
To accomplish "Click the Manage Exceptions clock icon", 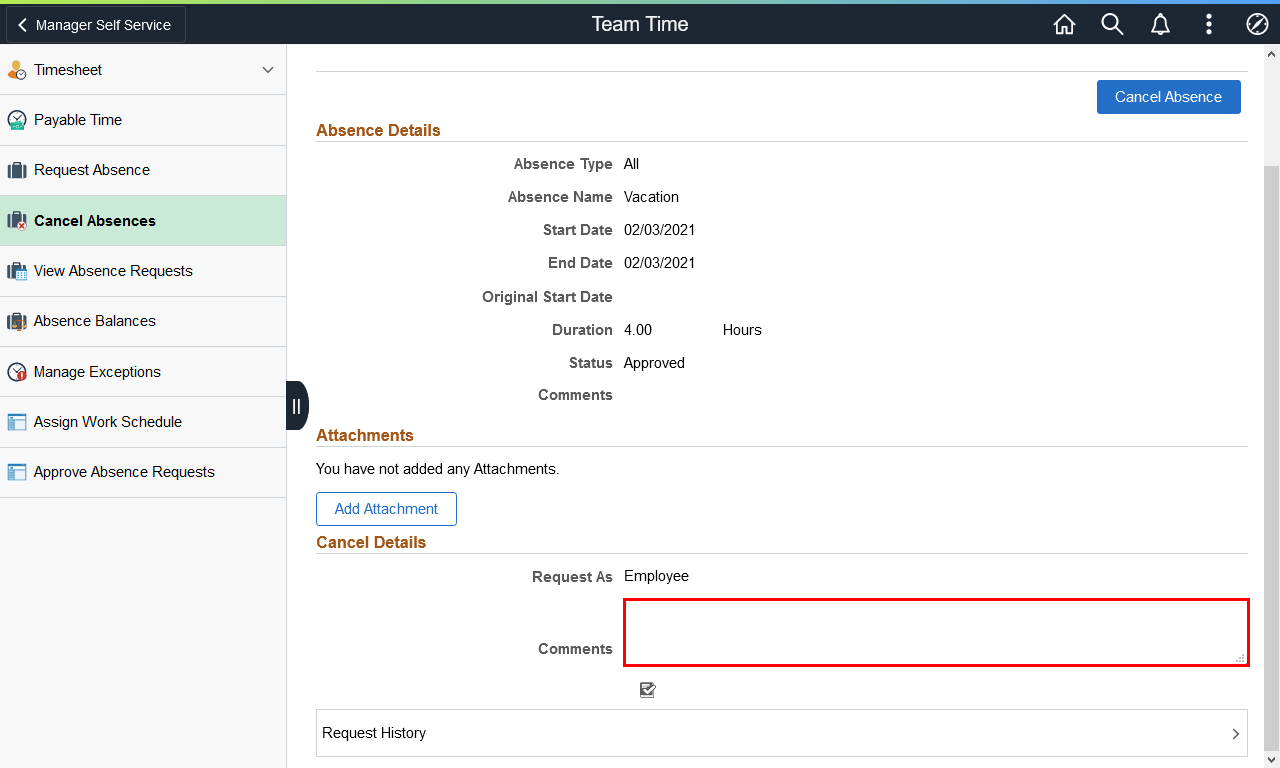I will 17,372.
